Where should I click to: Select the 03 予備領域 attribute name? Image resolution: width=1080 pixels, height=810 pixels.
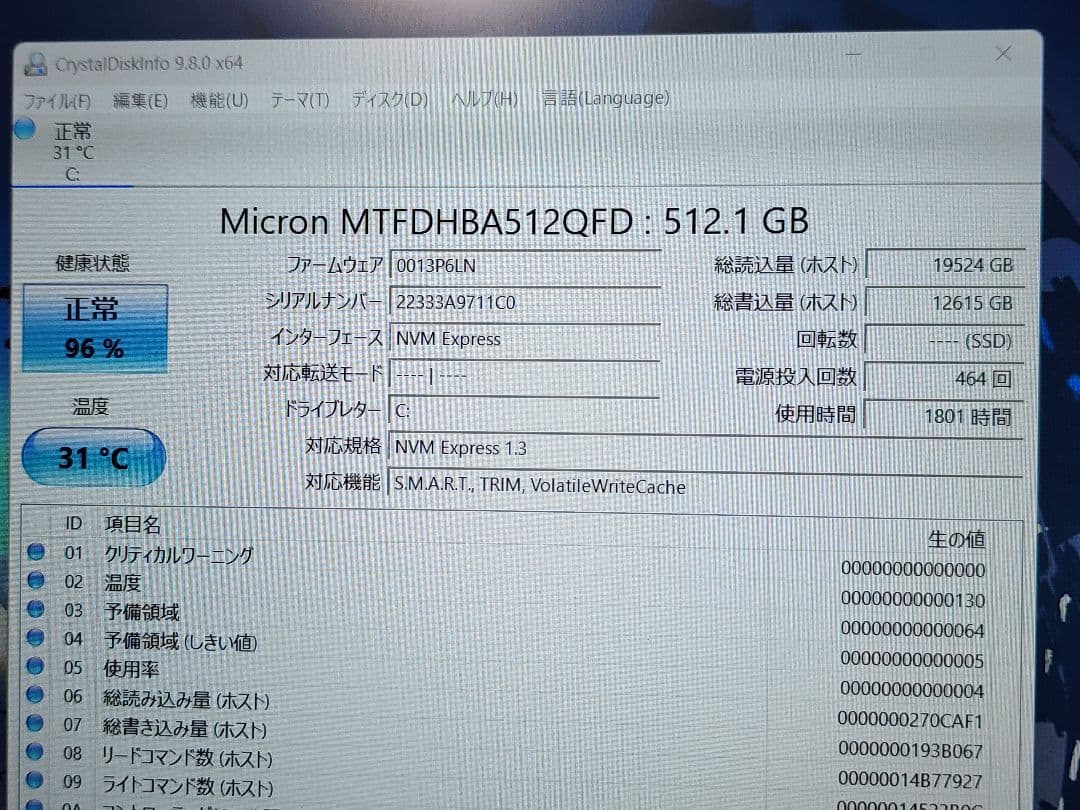[142, 612]
